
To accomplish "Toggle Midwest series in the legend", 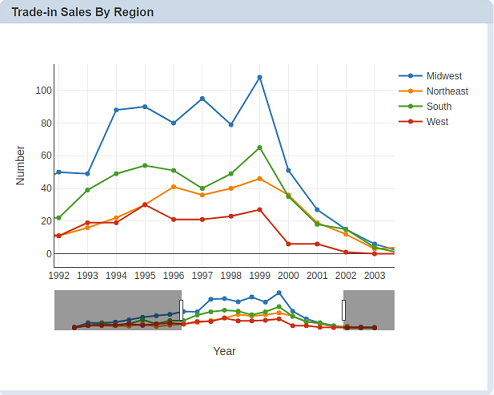I will click(x=430, y=76).
